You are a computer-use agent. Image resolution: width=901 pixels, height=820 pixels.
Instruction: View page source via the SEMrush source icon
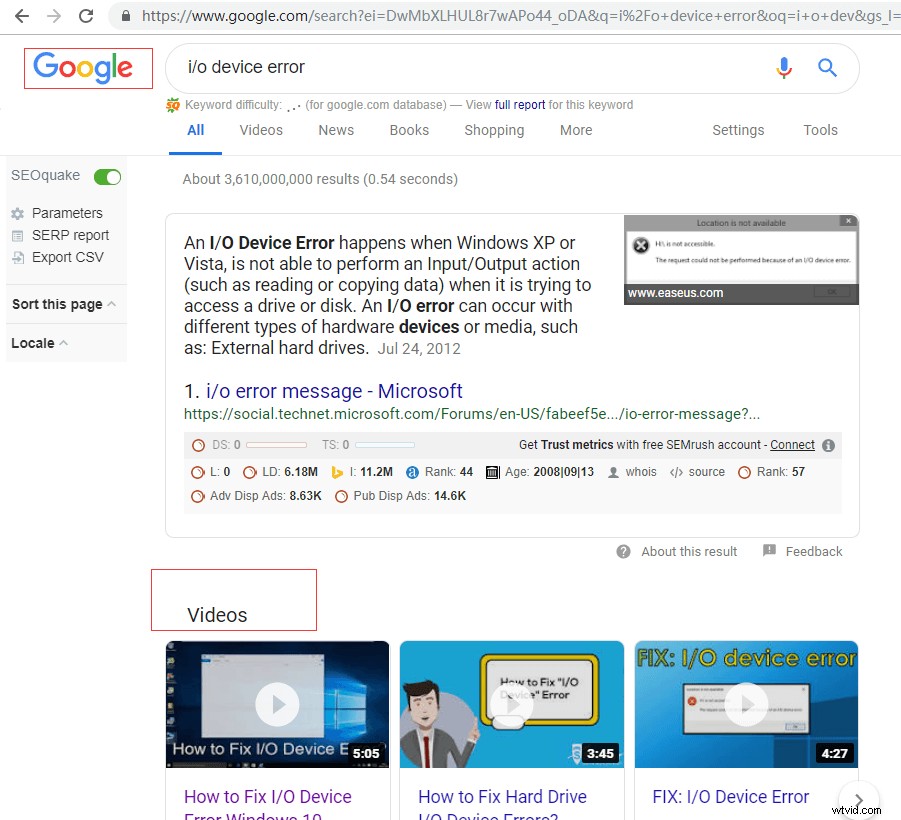point(677,471)
